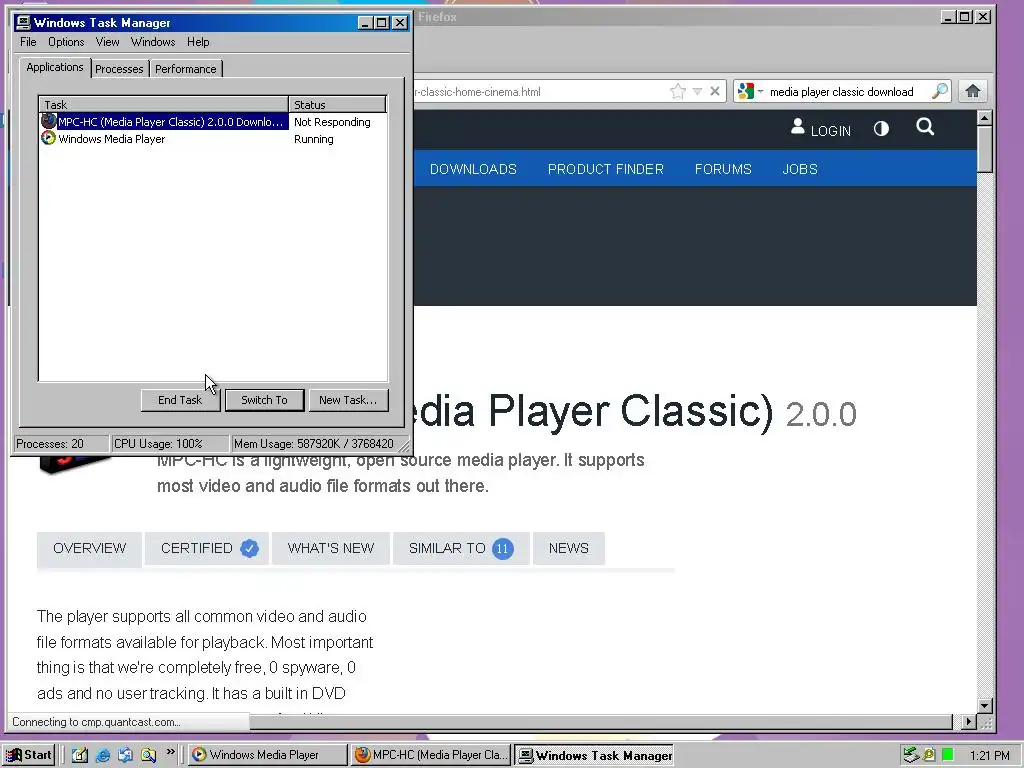Switch to the Performance tab

tap(185, 69)
